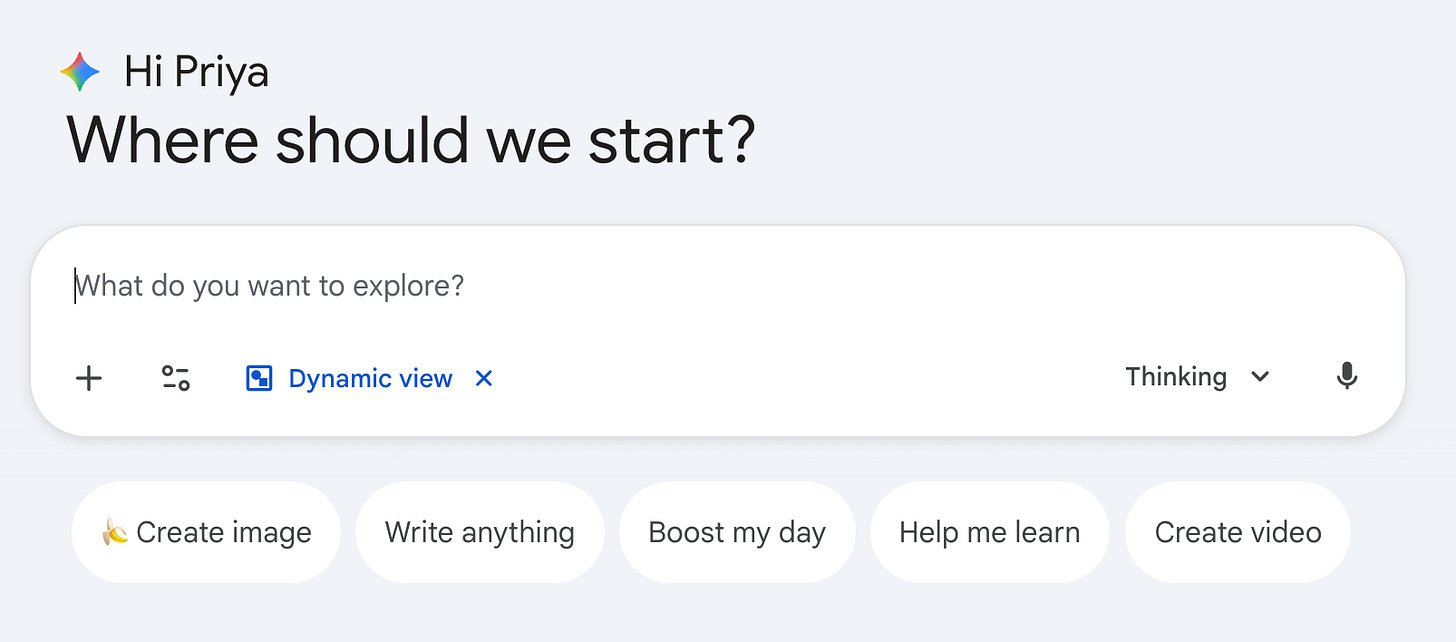Click the Thinking mode label text
Viewport: 1456px width, 642px height.
click(1175, 377)
